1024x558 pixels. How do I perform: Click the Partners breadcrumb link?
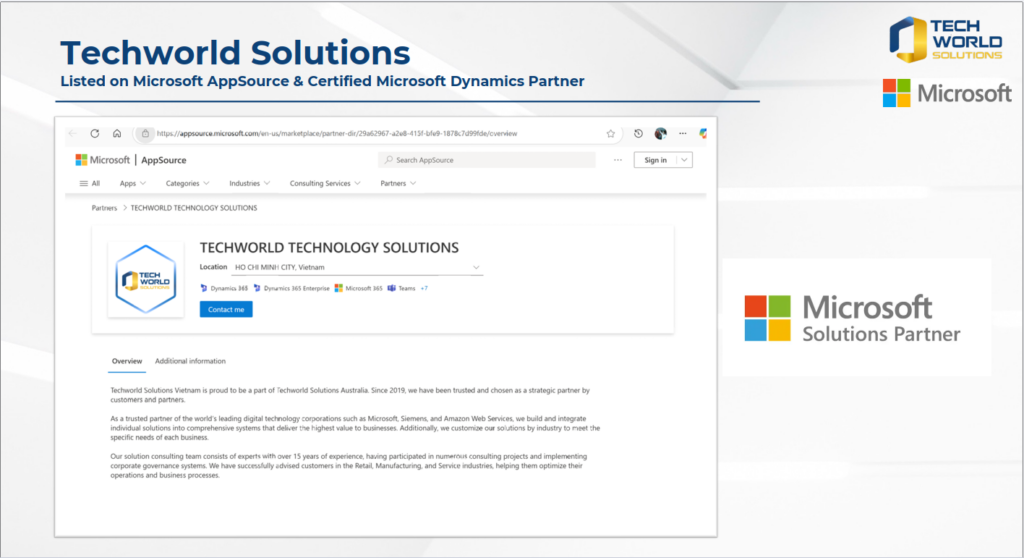pyautogui.click(x=104, y=208)
